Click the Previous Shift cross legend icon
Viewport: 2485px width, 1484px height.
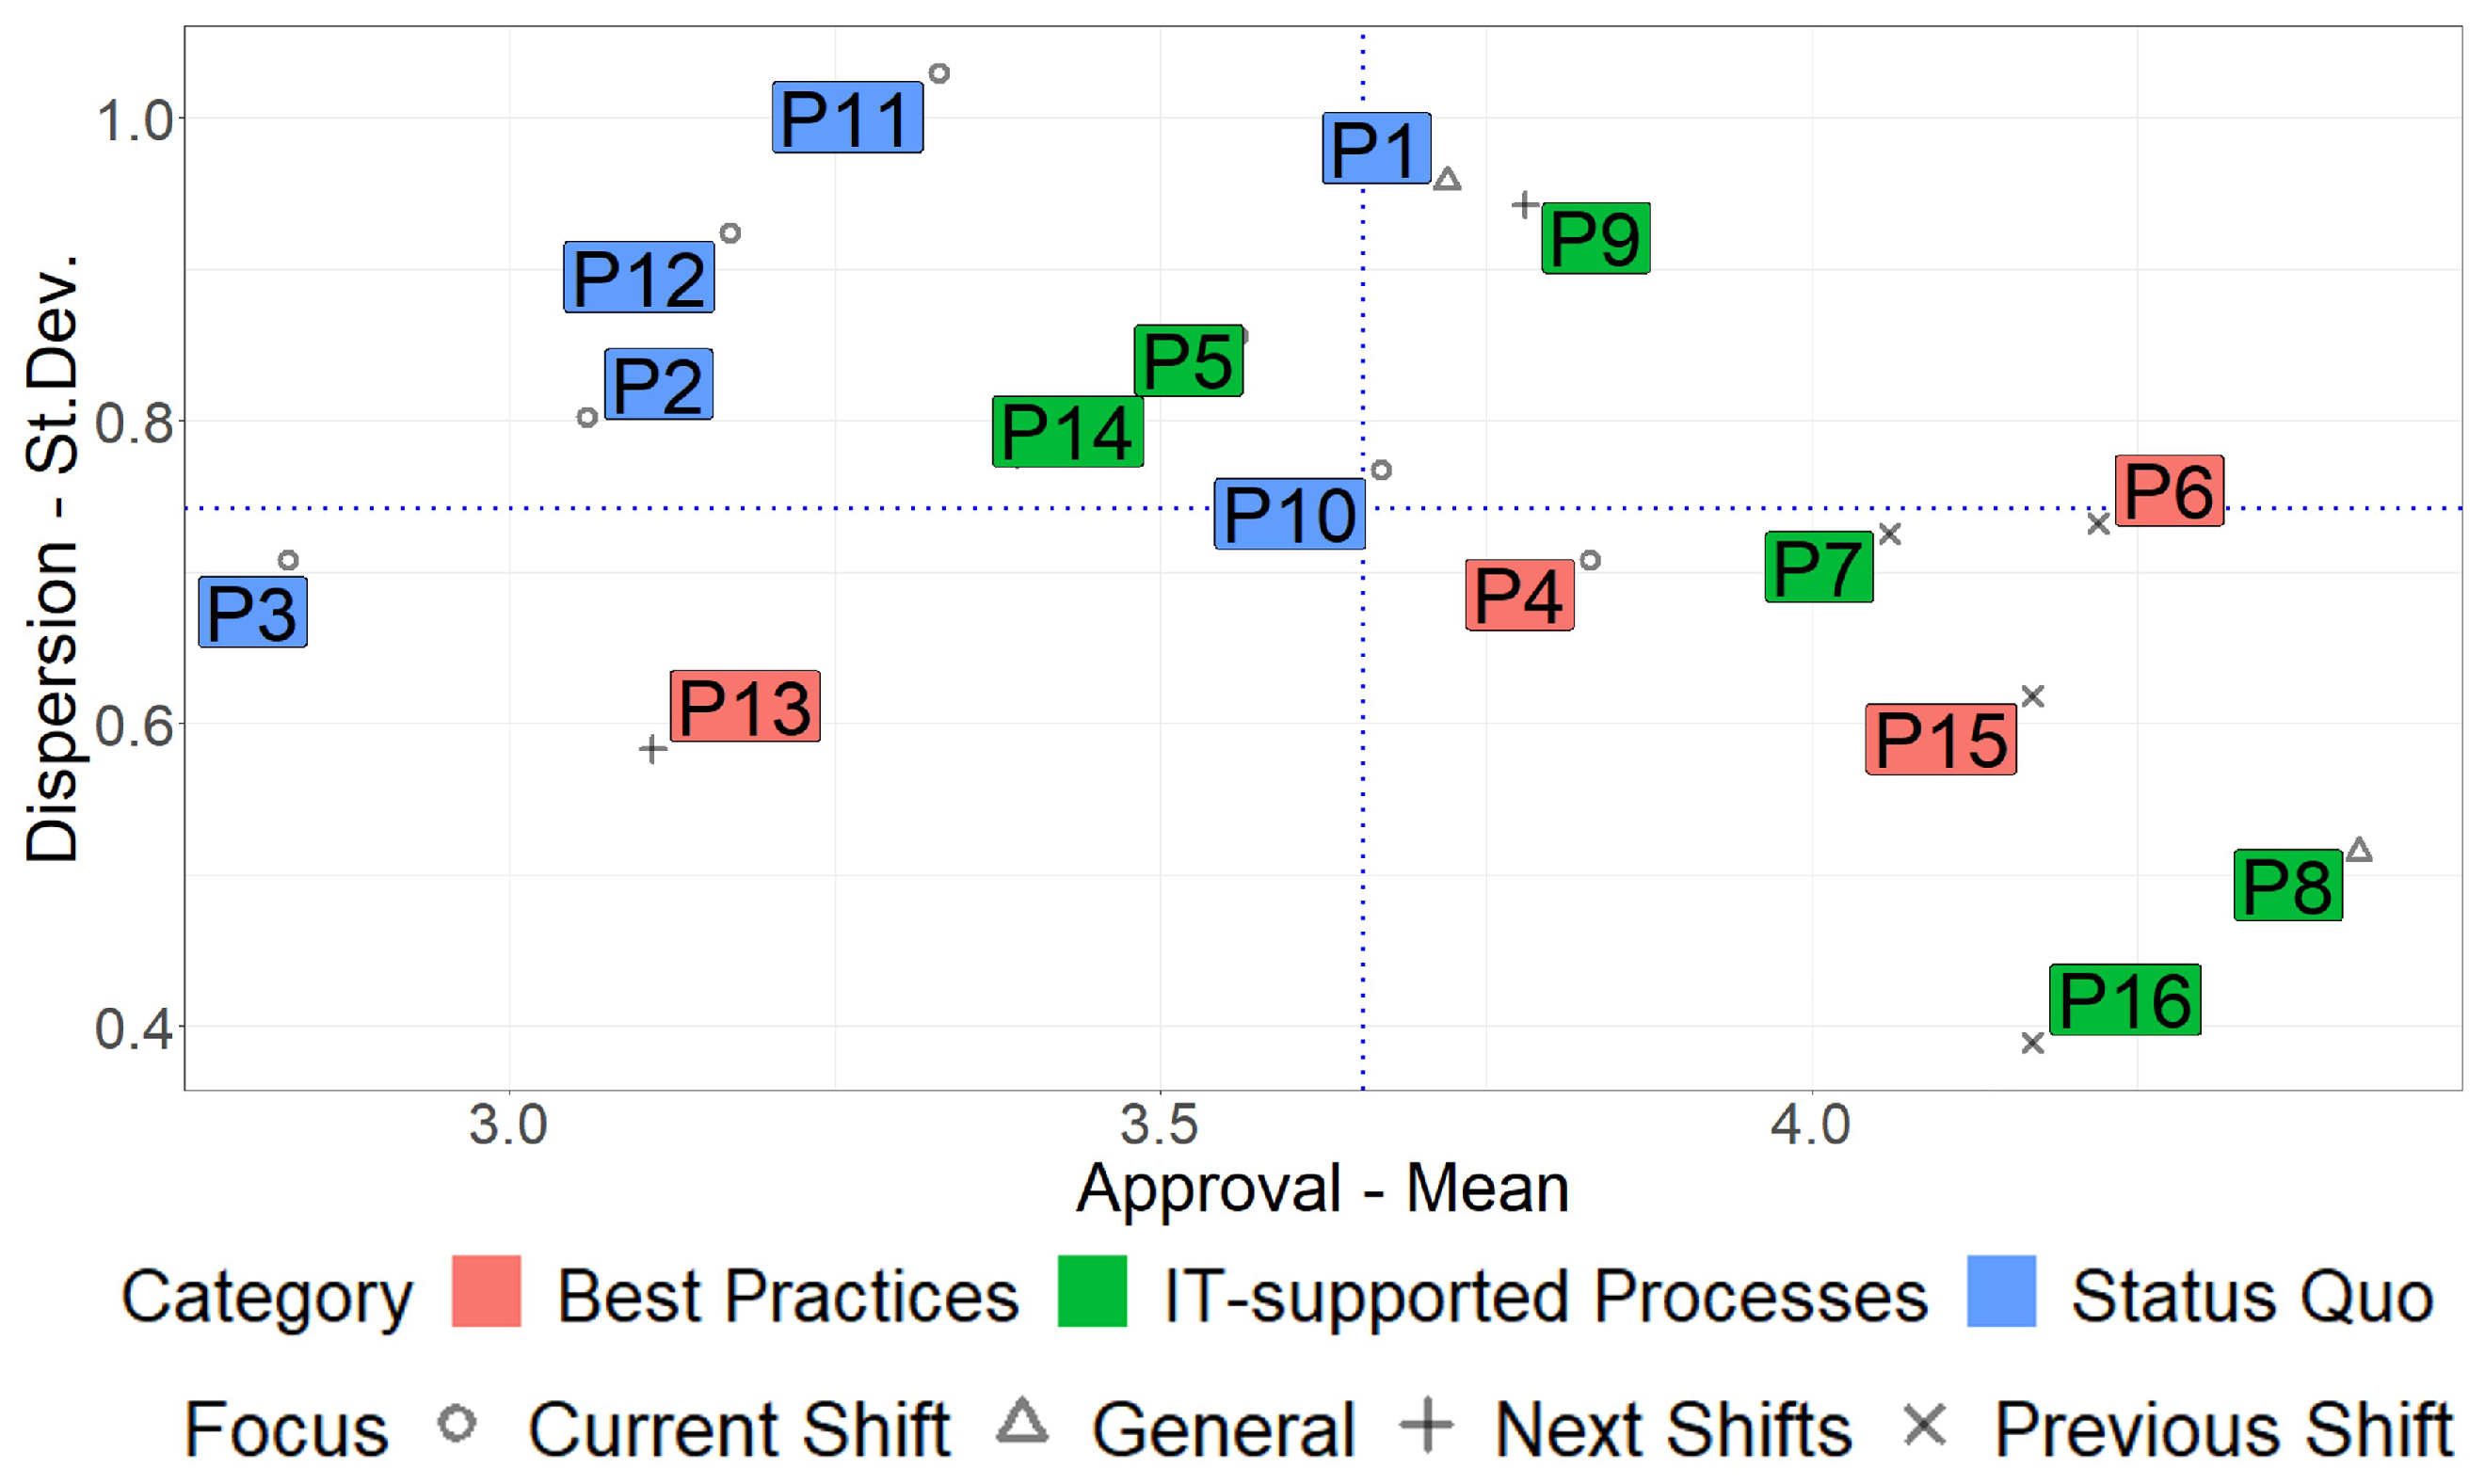click(x=1925, y=1424)
